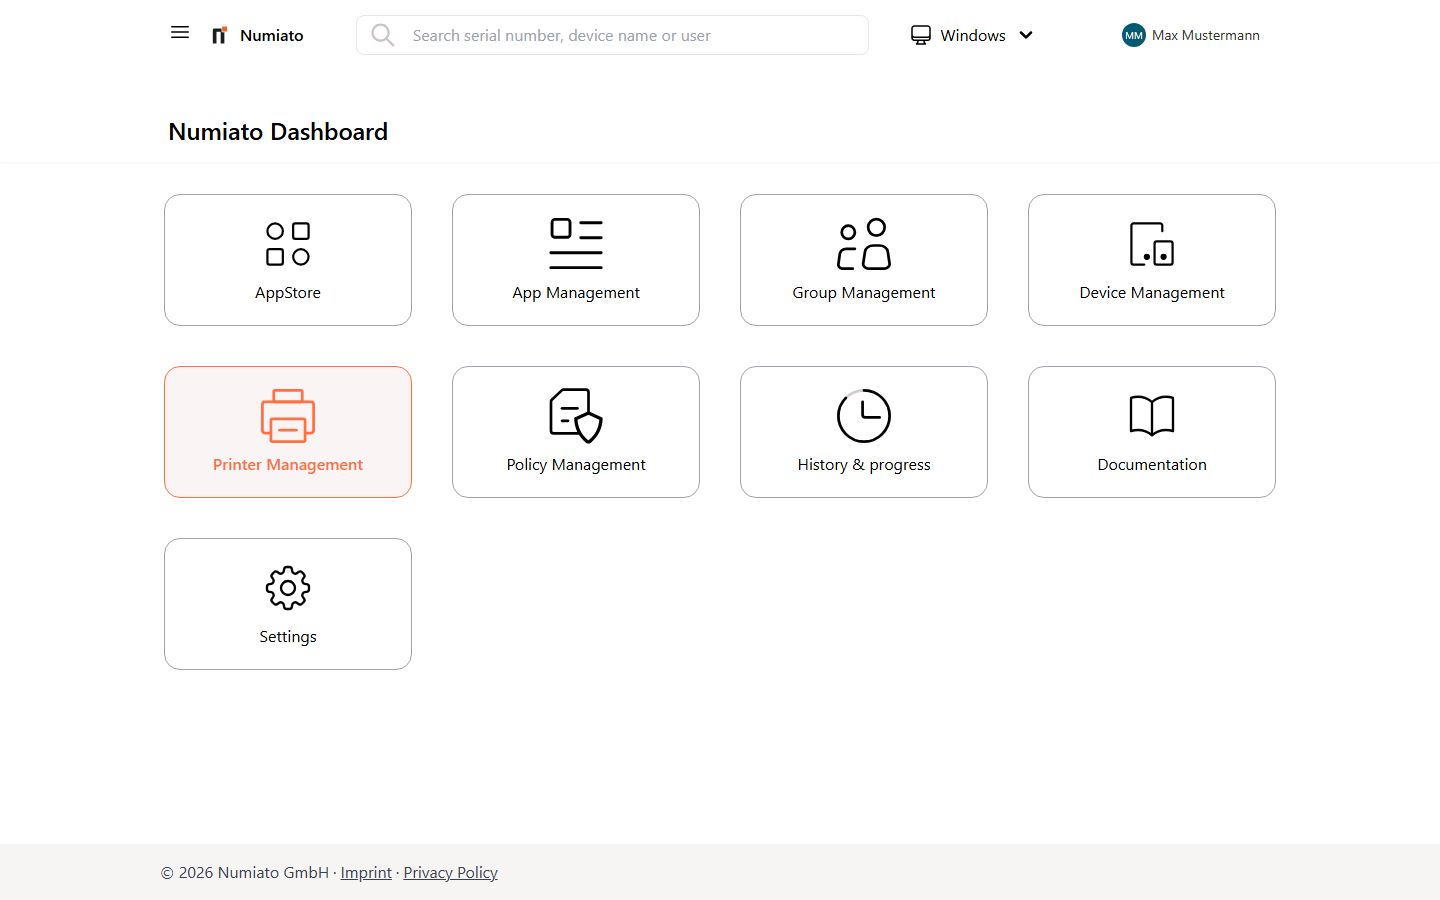Click the Device Management icon
1440x900 pixels.
point(1151,243)
